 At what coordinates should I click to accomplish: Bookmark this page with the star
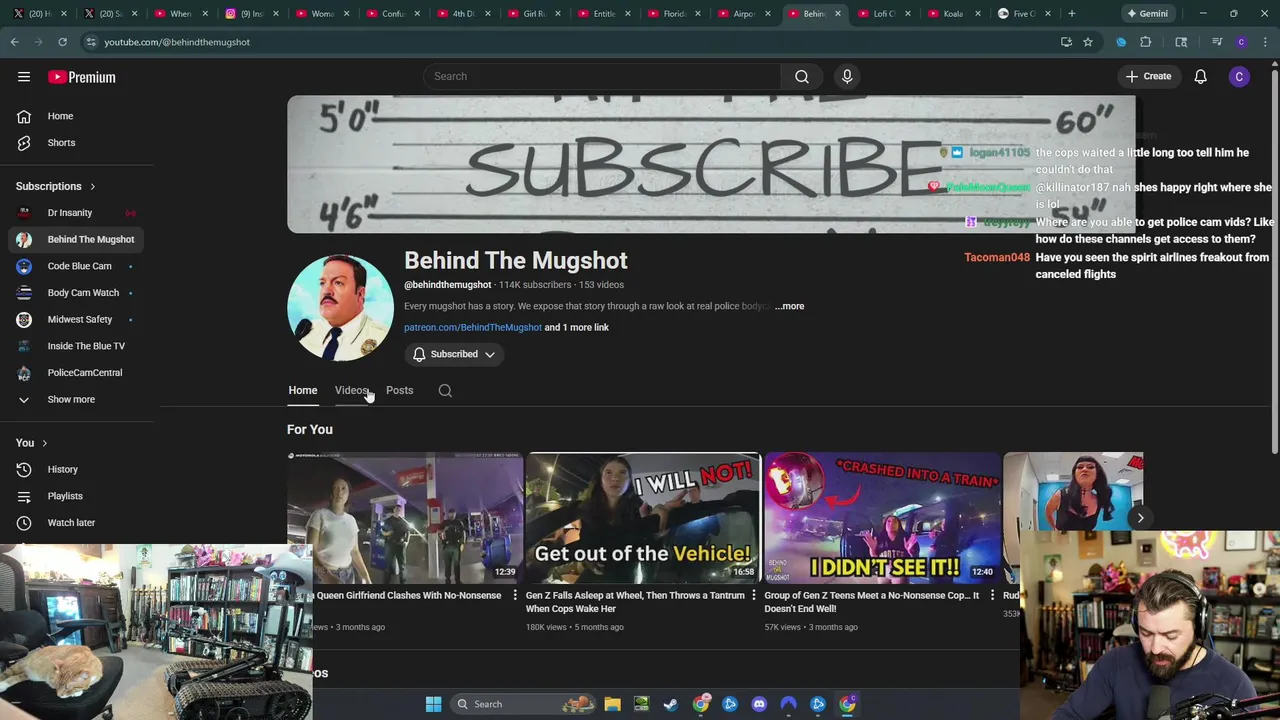coord(1088,42)
